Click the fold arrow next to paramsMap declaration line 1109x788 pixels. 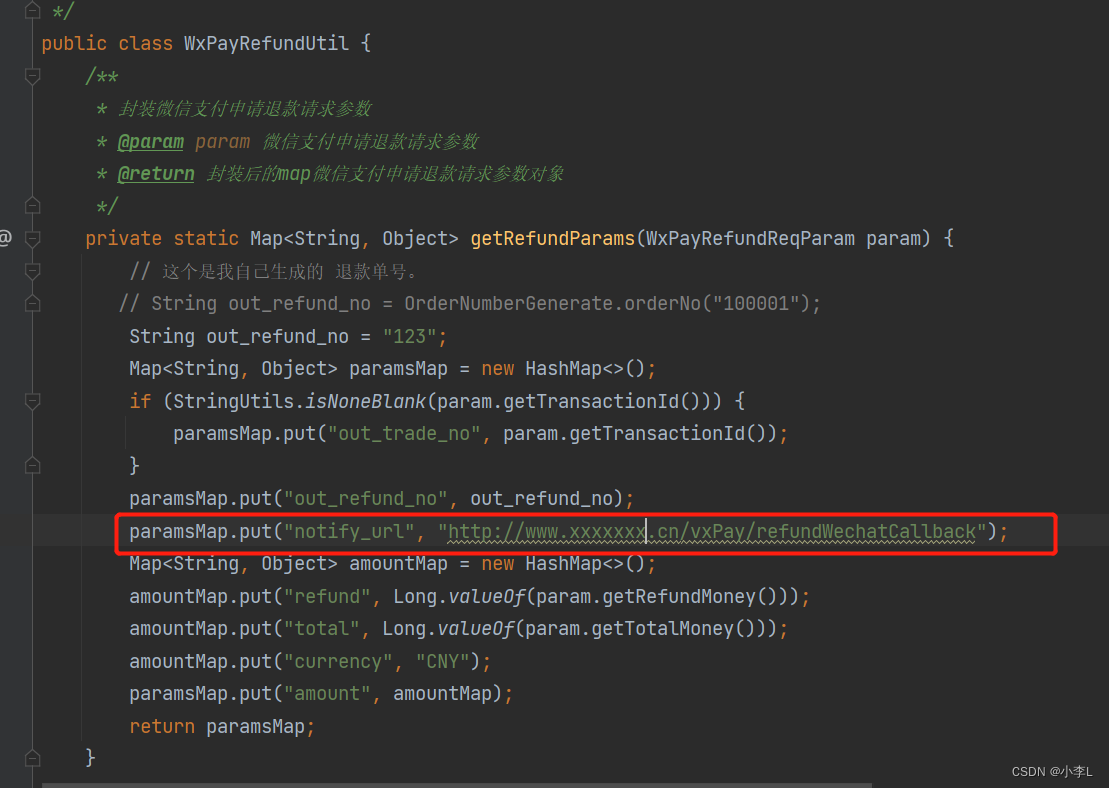tap(32, 368)
